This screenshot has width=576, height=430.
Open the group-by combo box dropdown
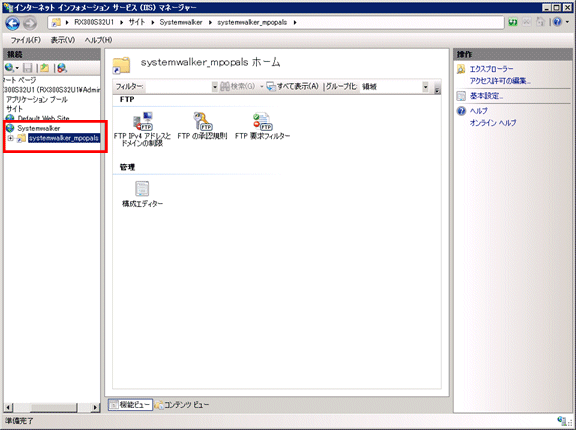pyautogui.click(x=425, y=87)
